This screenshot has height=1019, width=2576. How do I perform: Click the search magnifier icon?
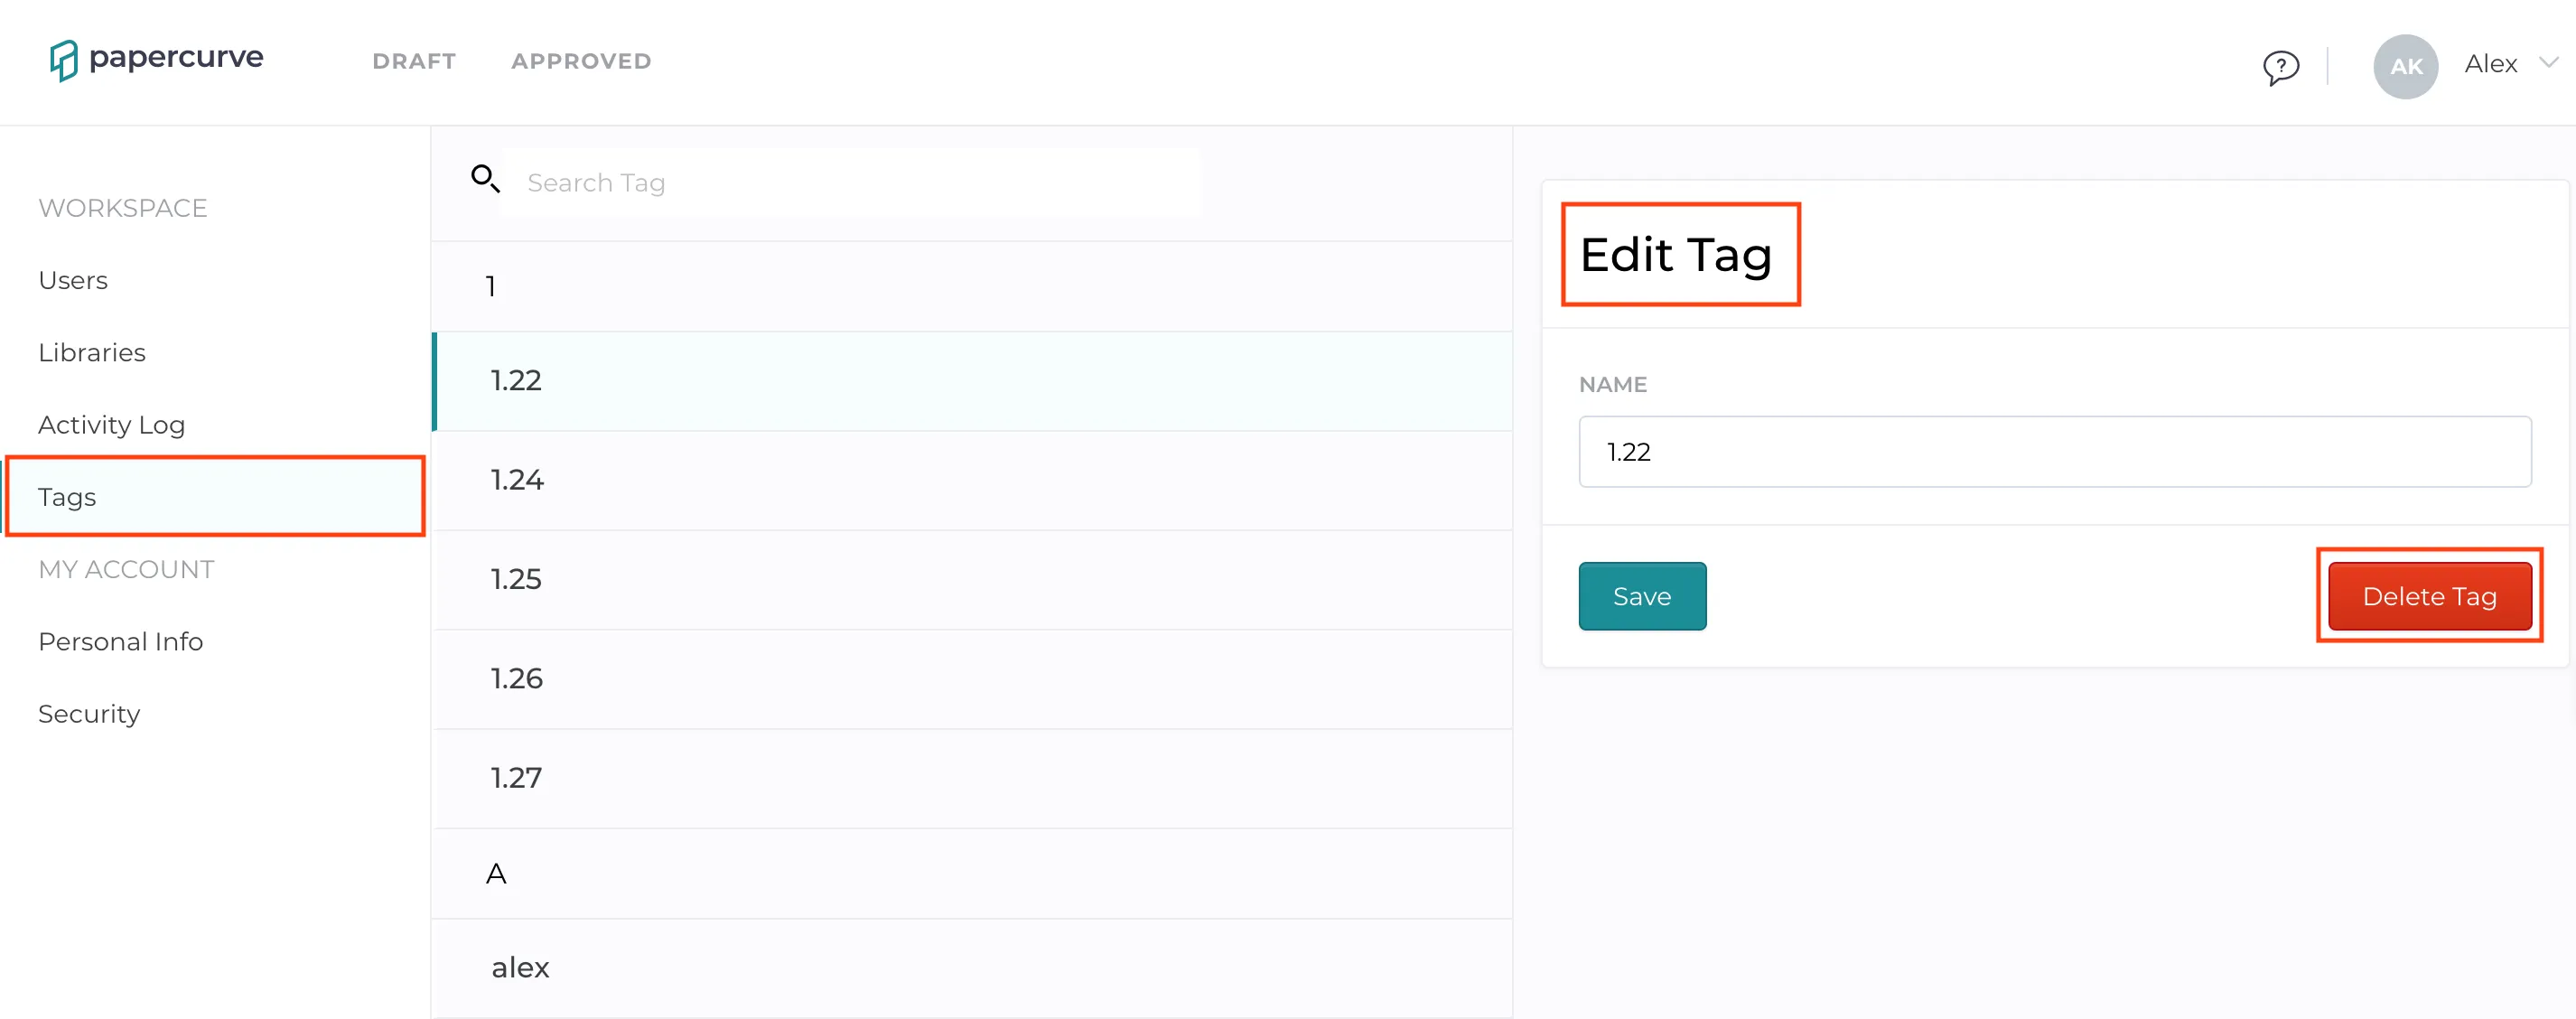(x=485, y=179)
